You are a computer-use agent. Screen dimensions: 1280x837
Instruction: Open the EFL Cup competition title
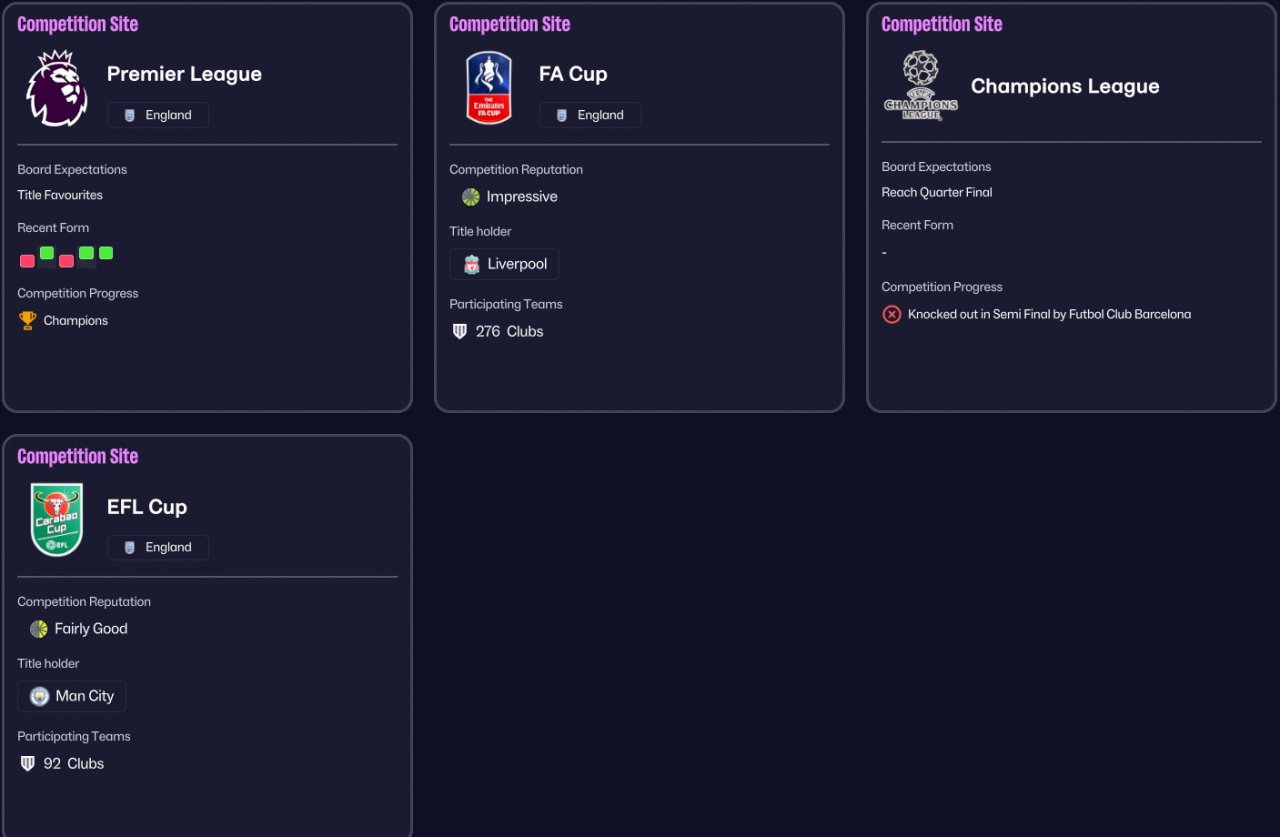[147, 506]
